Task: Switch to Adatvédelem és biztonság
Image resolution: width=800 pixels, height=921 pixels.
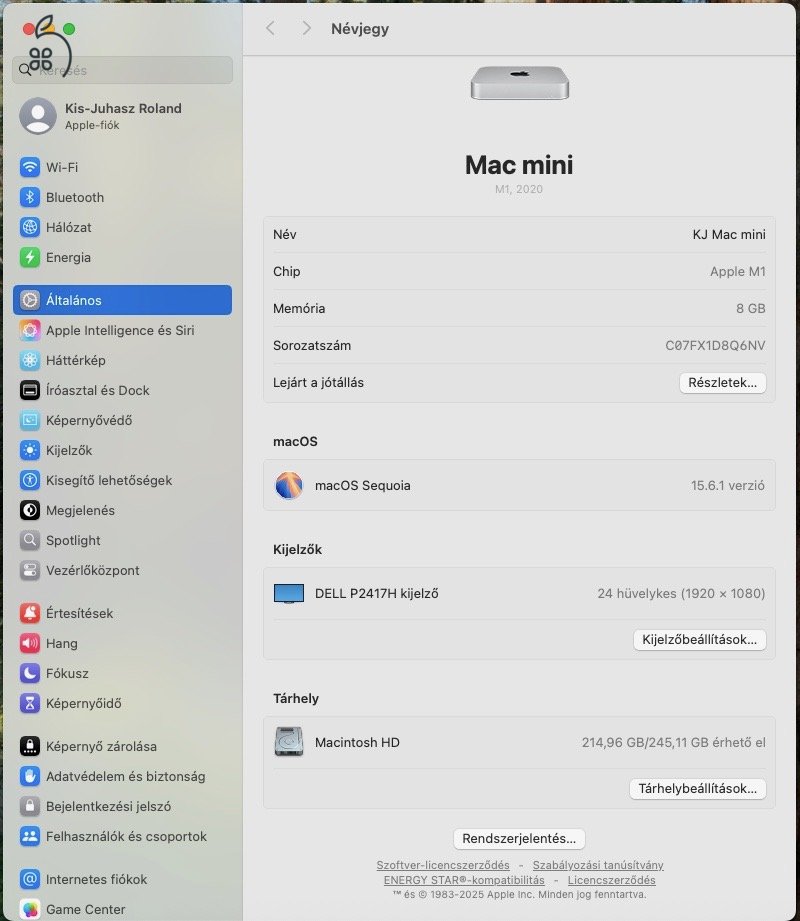Action: [110, 776]
